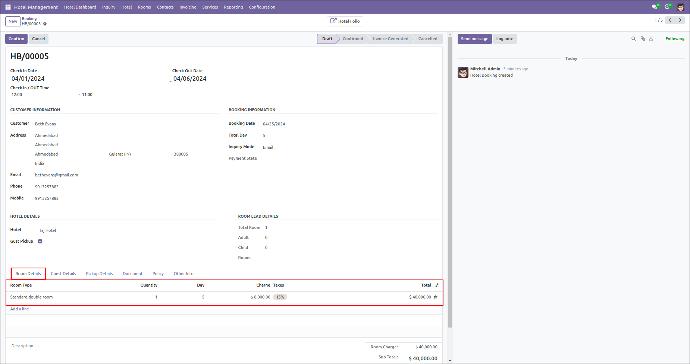Click the New record button
Viewport: 690px width, 364px height.
[x=12, y=21]
